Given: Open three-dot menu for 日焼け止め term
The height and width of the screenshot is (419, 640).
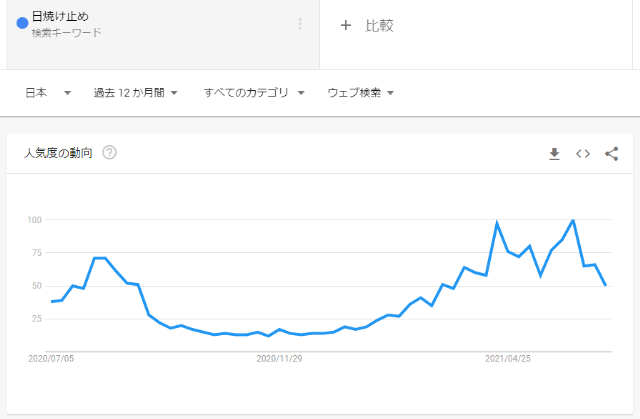Looking at the screenshot, I should (299, 24).
